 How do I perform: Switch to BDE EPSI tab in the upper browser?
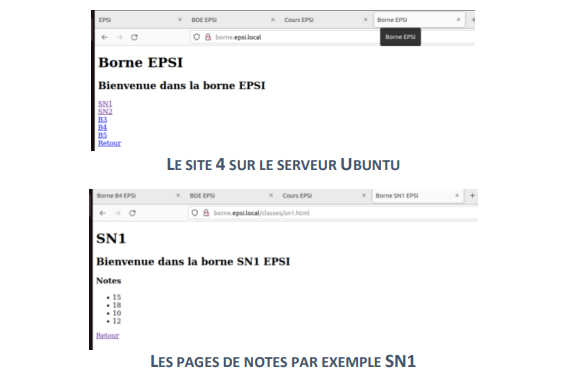click(233, 20)
